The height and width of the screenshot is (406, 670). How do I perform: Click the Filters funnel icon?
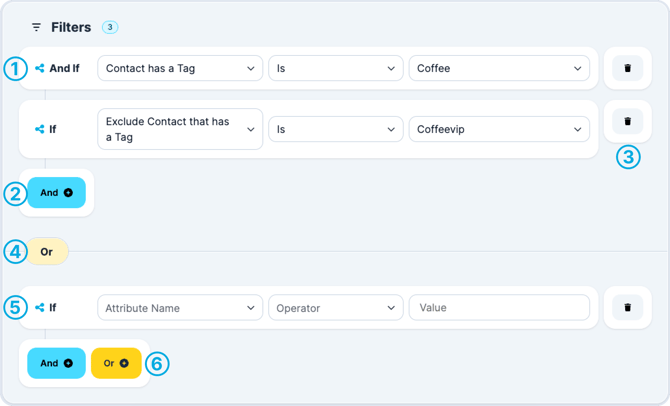(x=37, y=27)
